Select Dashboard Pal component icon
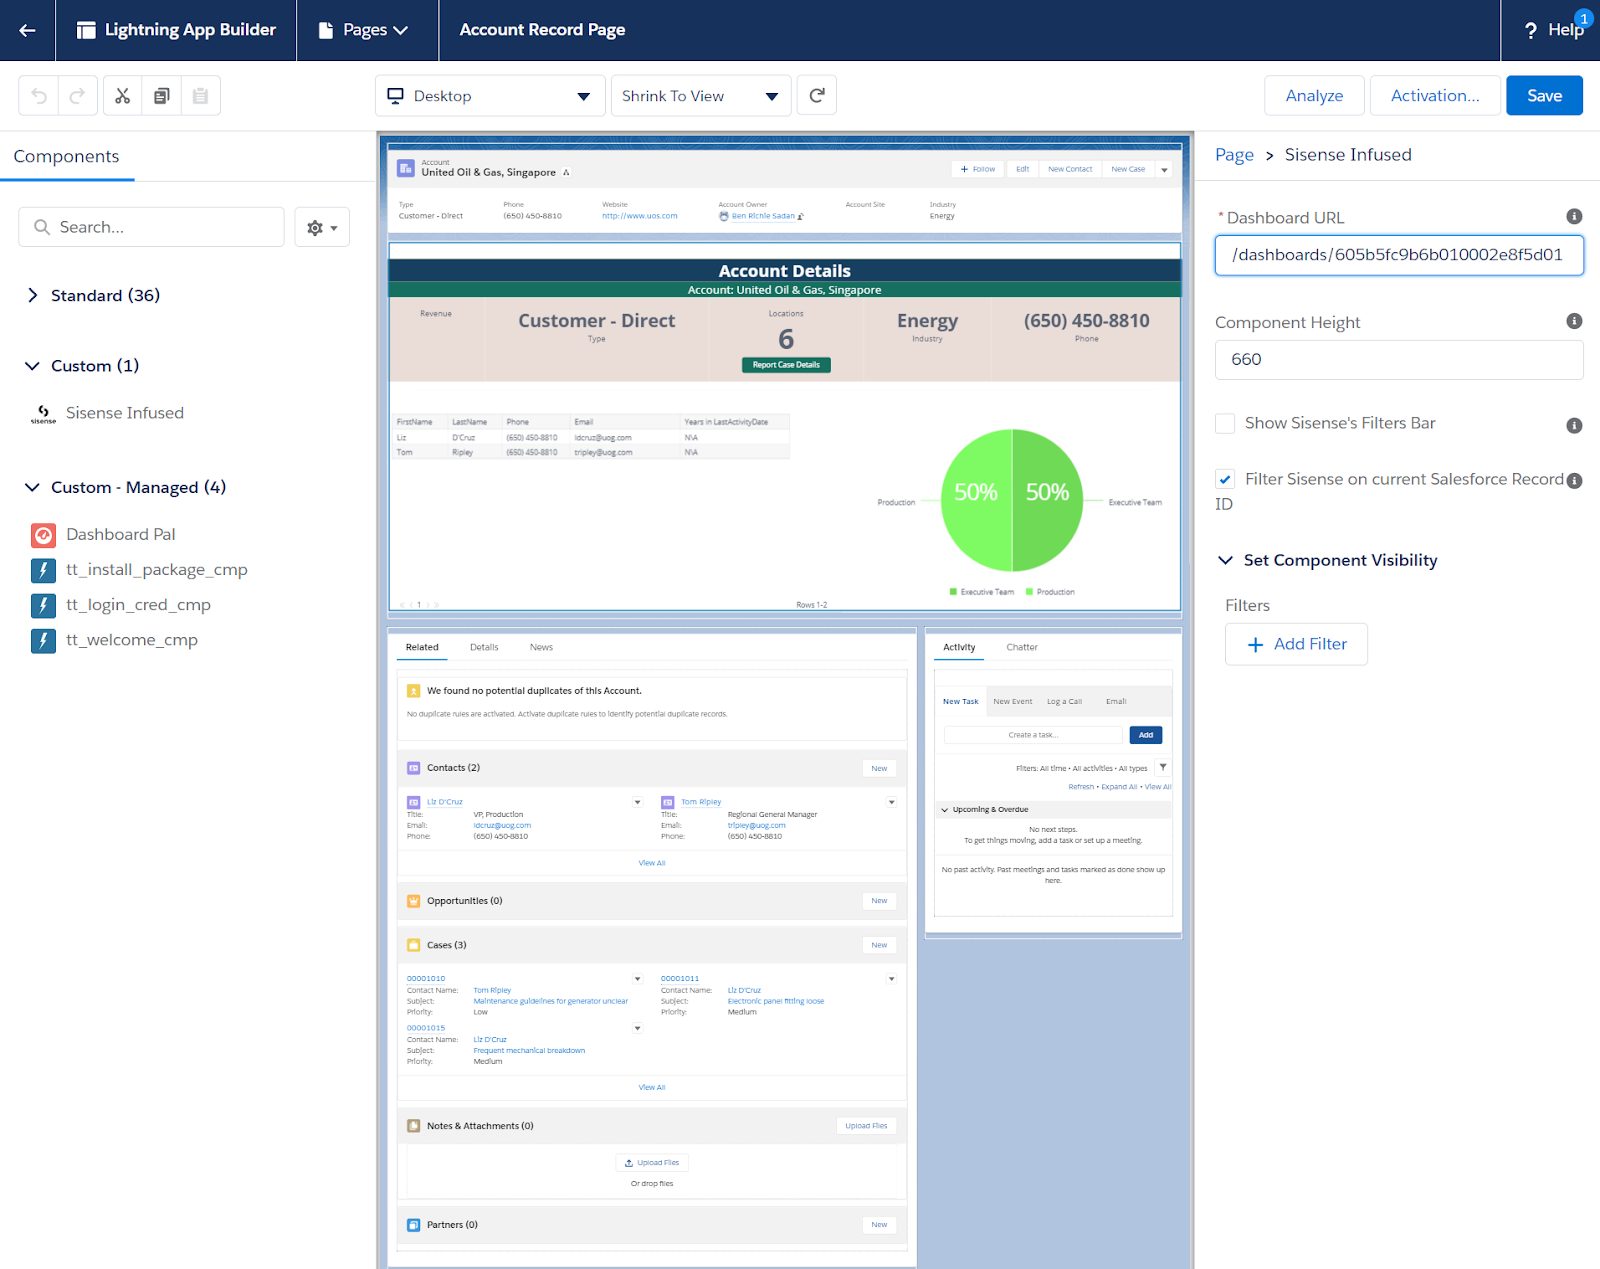1600x1269 pixels. [x=43, y=535]
